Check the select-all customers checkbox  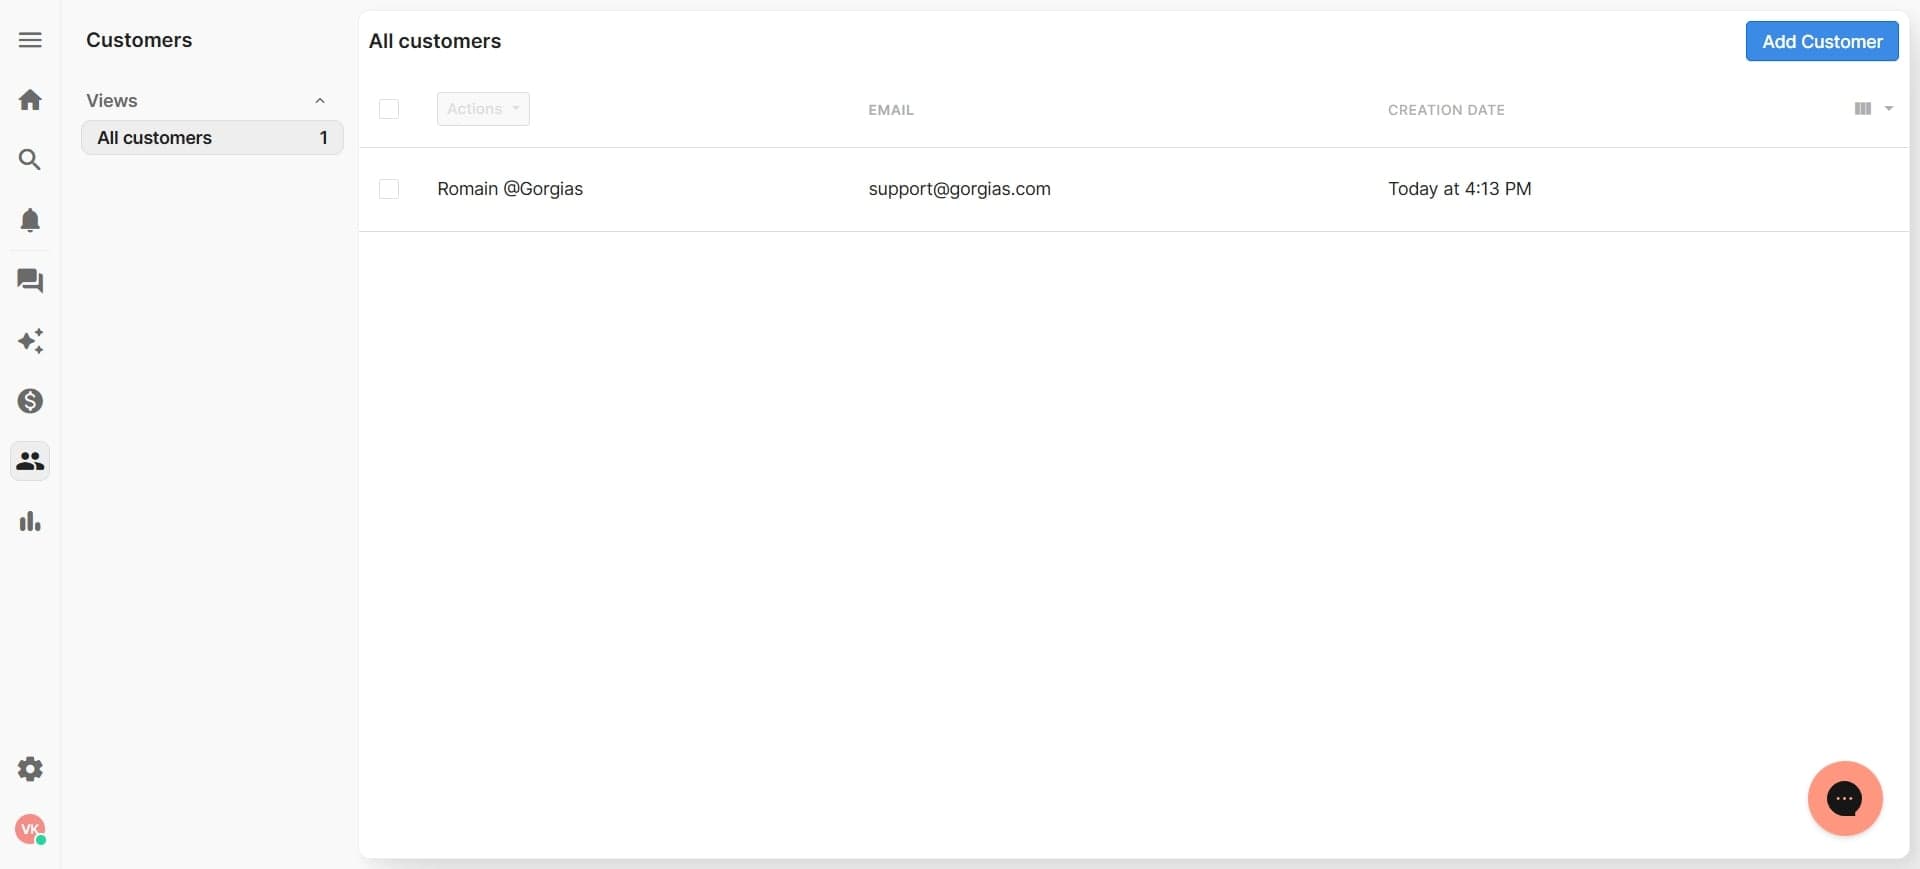tap(389, 109)
